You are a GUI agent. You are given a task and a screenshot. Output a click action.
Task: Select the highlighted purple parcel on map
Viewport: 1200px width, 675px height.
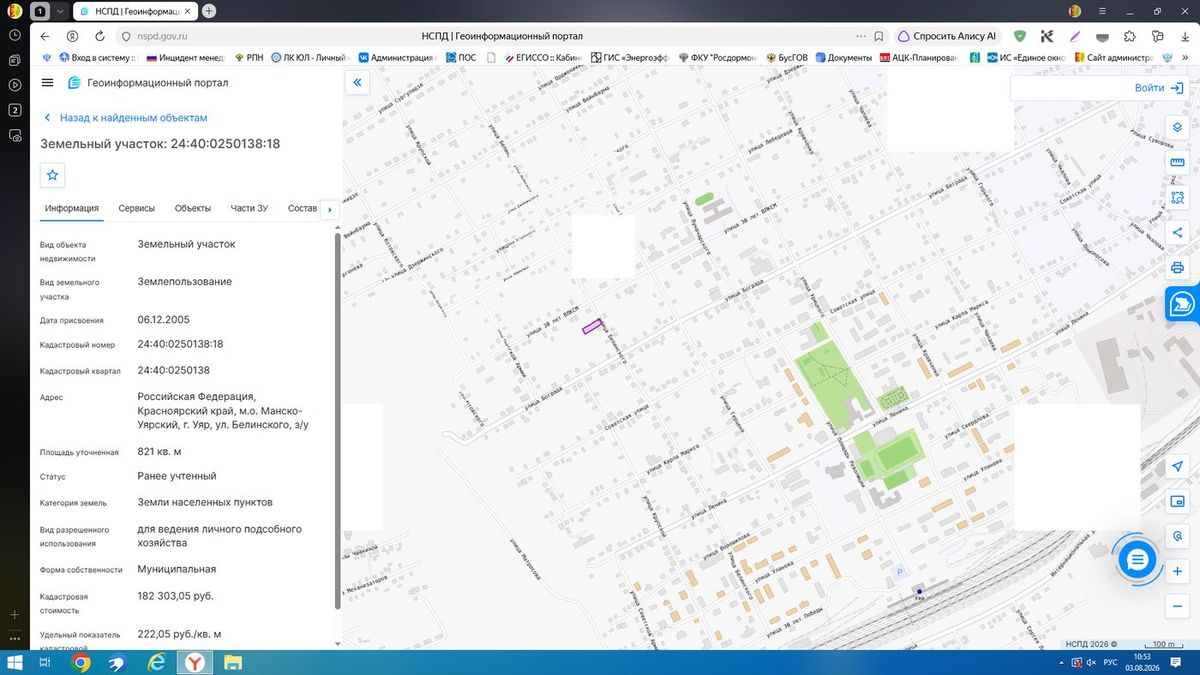pyautogui.click(x=593, y=326)
